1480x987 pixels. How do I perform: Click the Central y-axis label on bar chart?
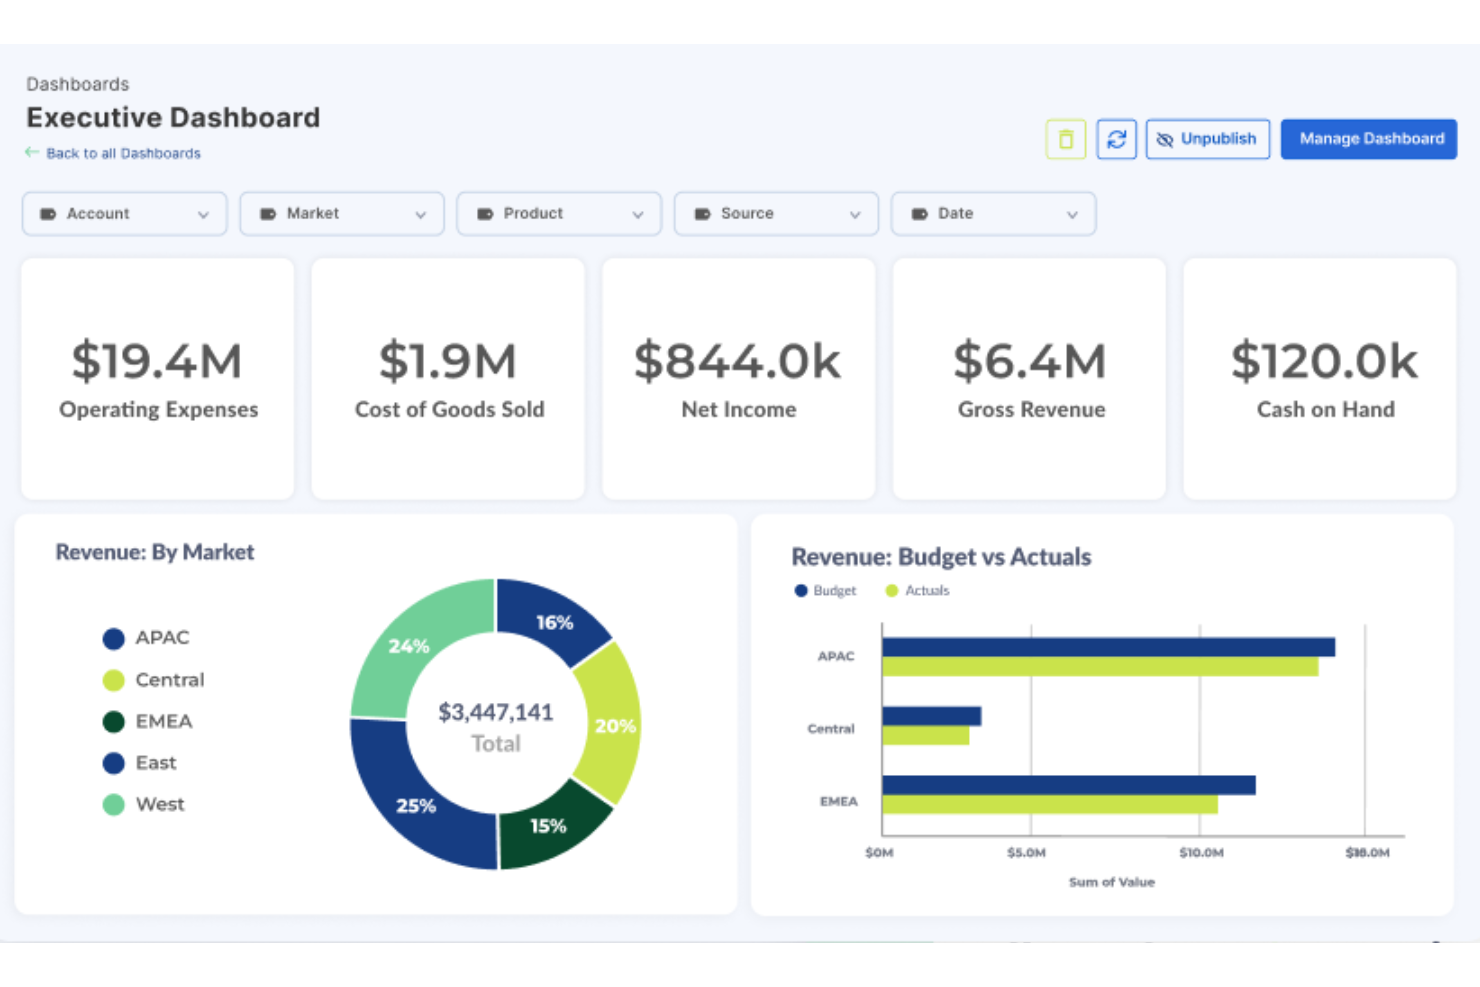(831, 729)
